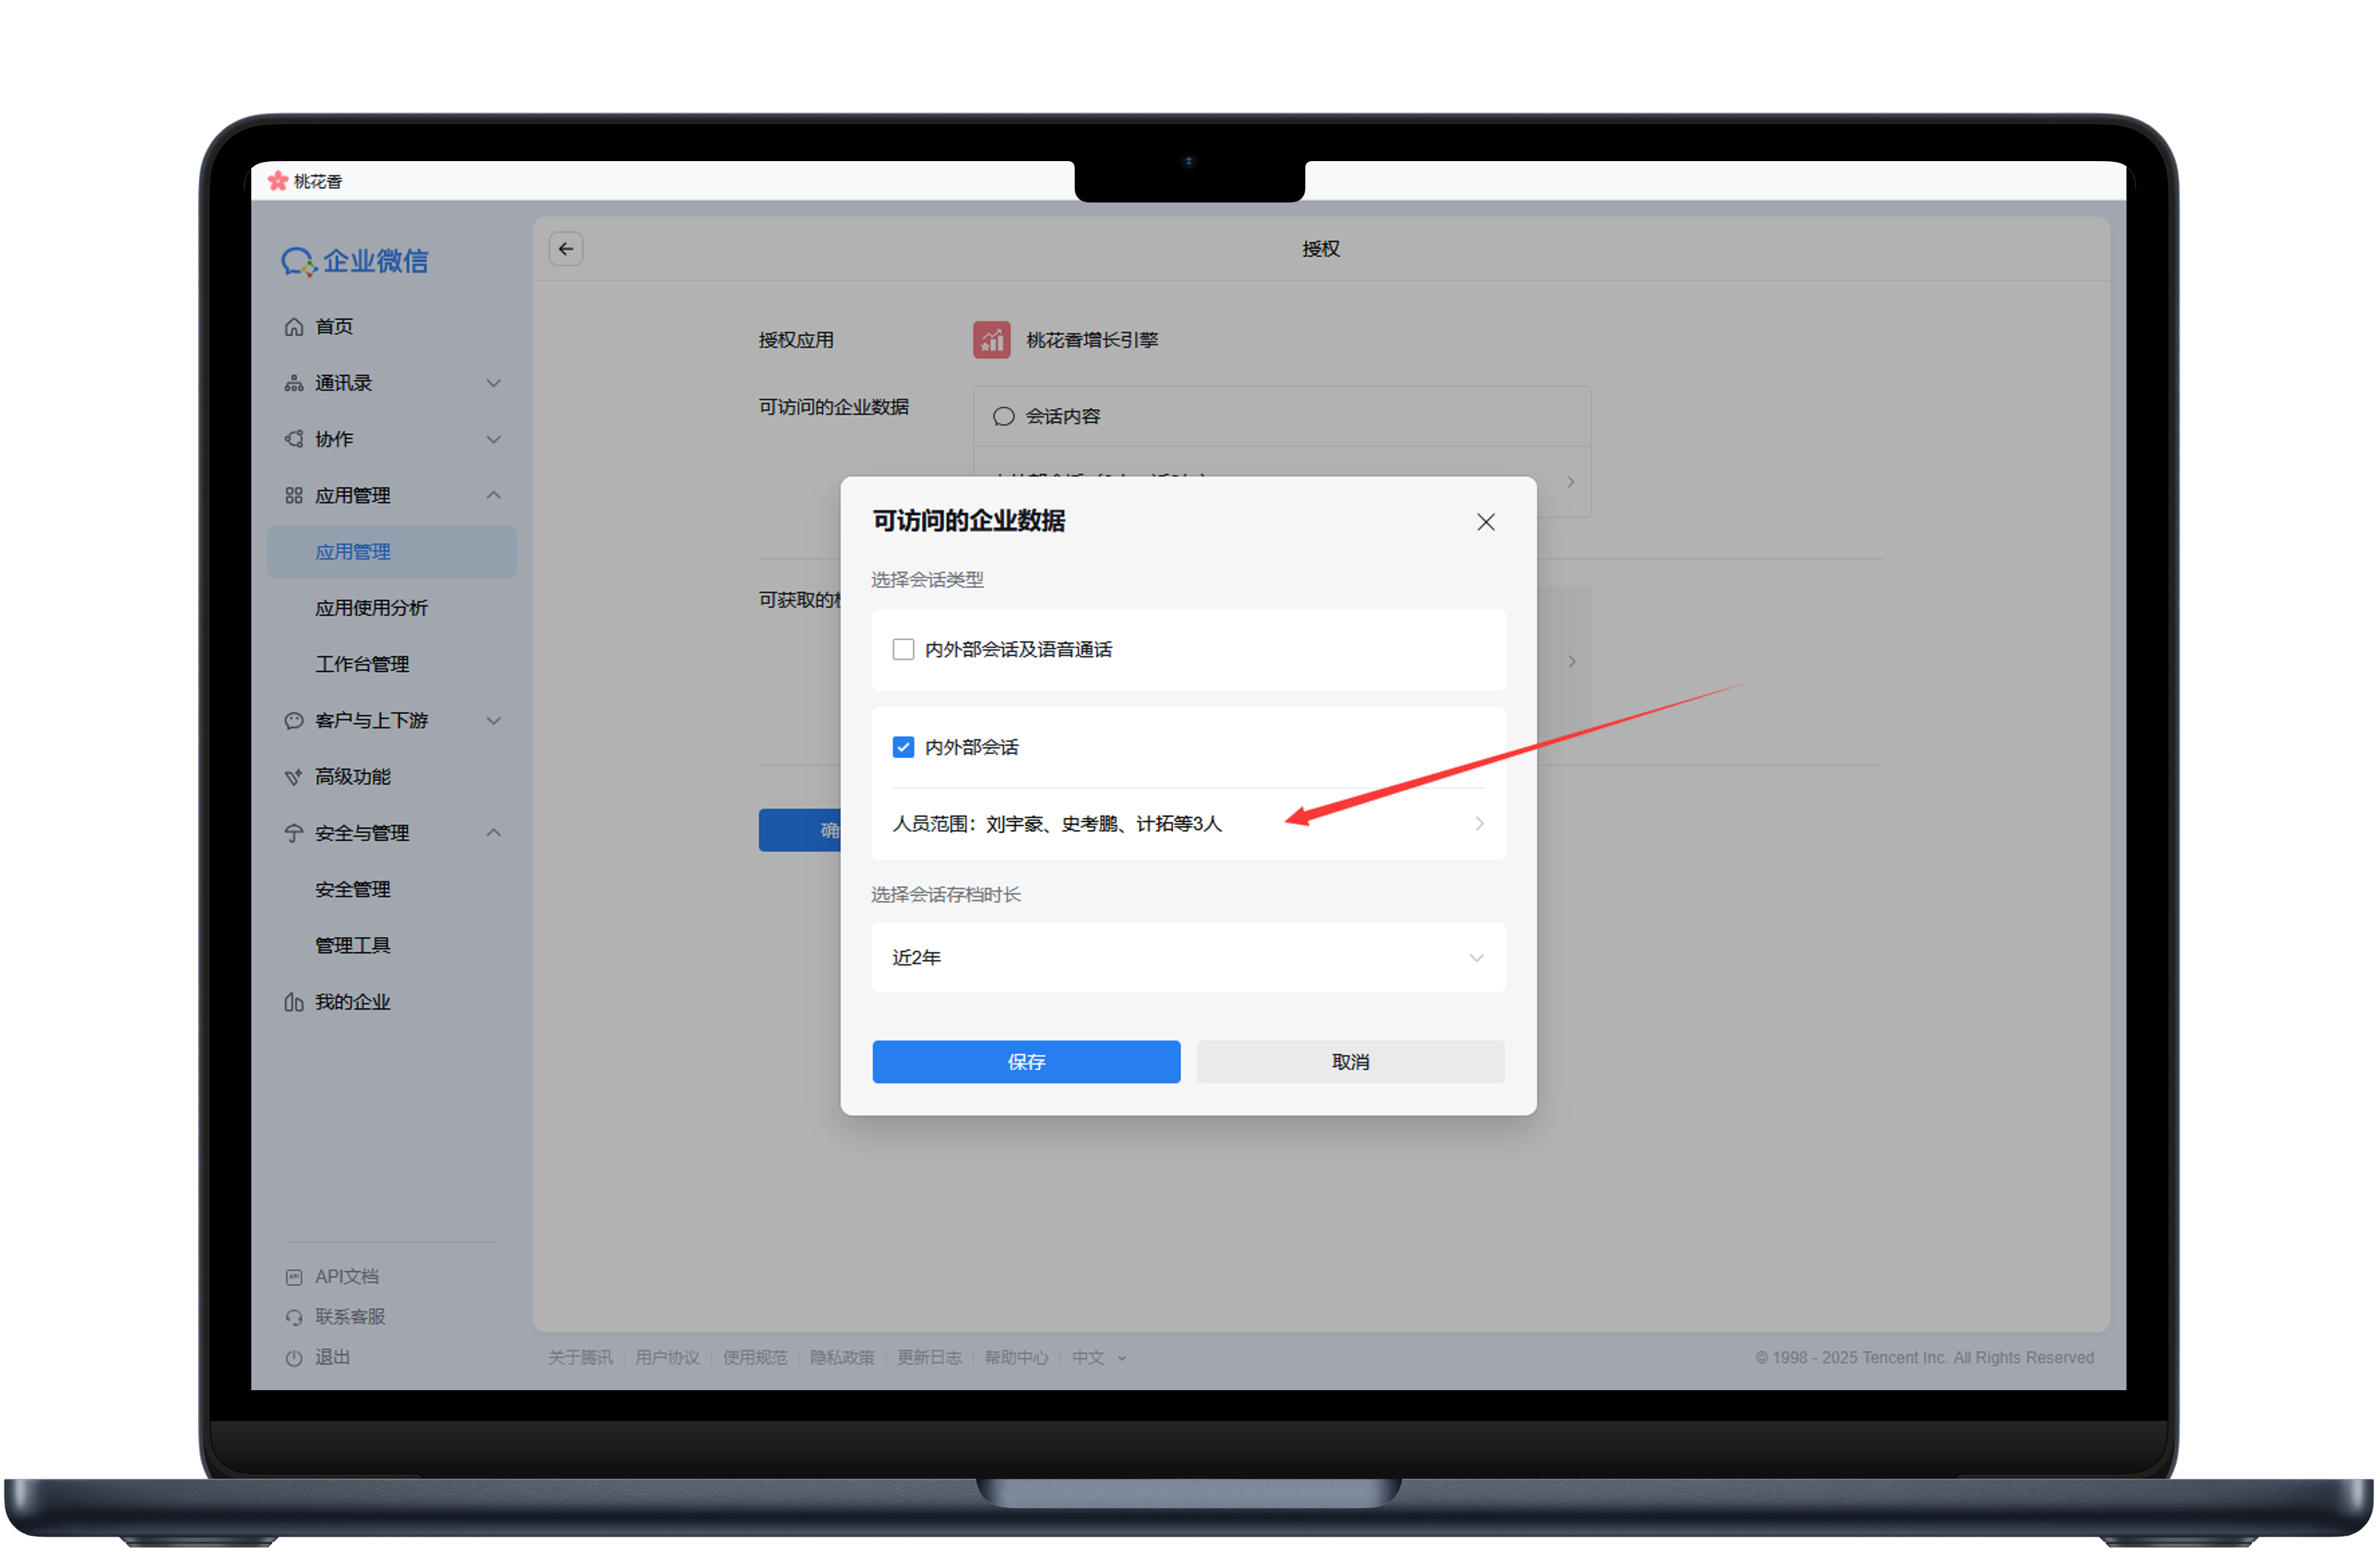Click the 我的企业 building icon
Viewport: 2380px width, 1552px height.
click(x=294, y=1002)
